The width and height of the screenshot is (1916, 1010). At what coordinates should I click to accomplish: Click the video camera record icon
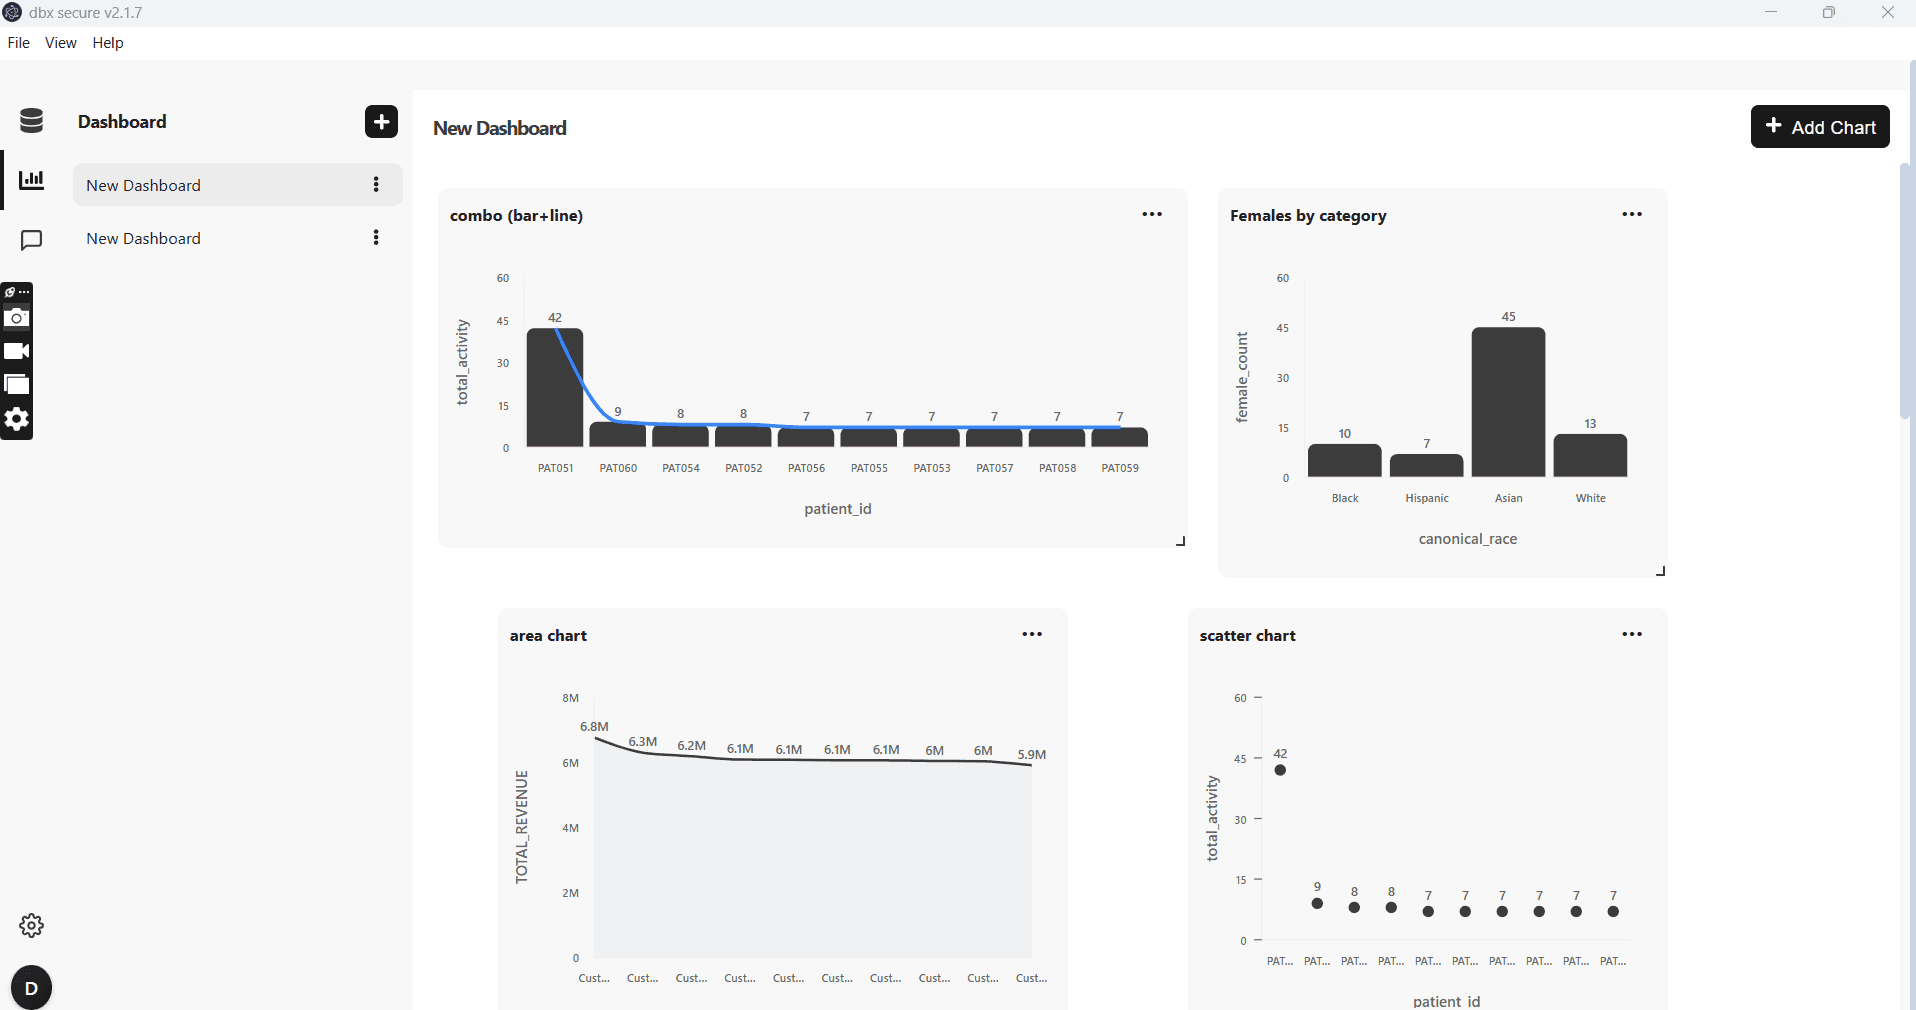17,351
